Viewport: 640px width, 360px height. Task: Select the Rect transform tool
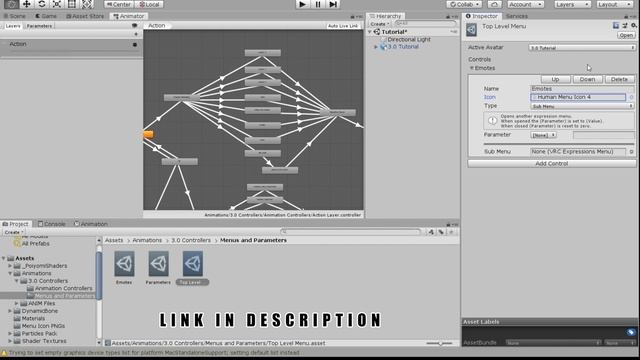(72, 4)
